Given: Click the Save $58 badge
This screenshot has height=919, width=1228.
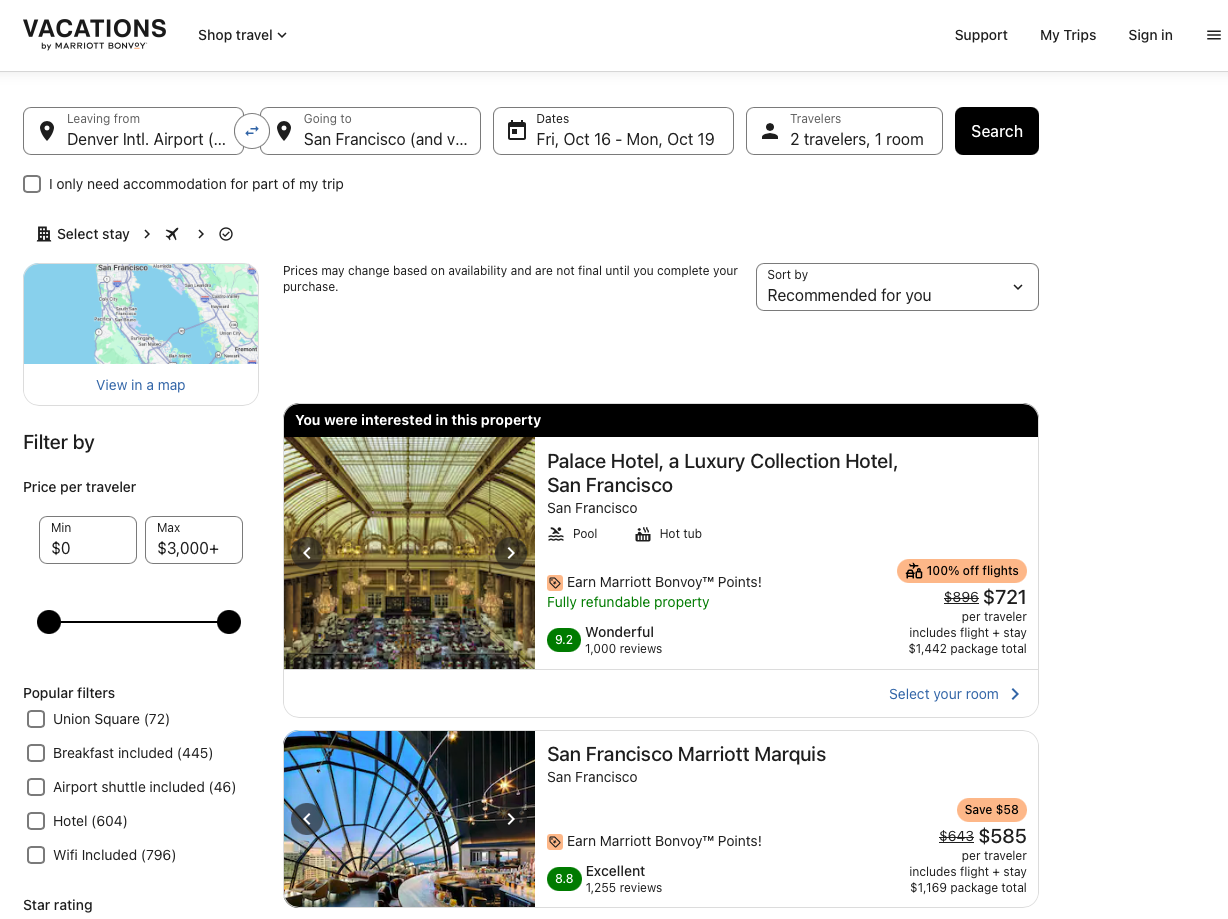Looking at the screenshot, I should (x=992, y=810).
